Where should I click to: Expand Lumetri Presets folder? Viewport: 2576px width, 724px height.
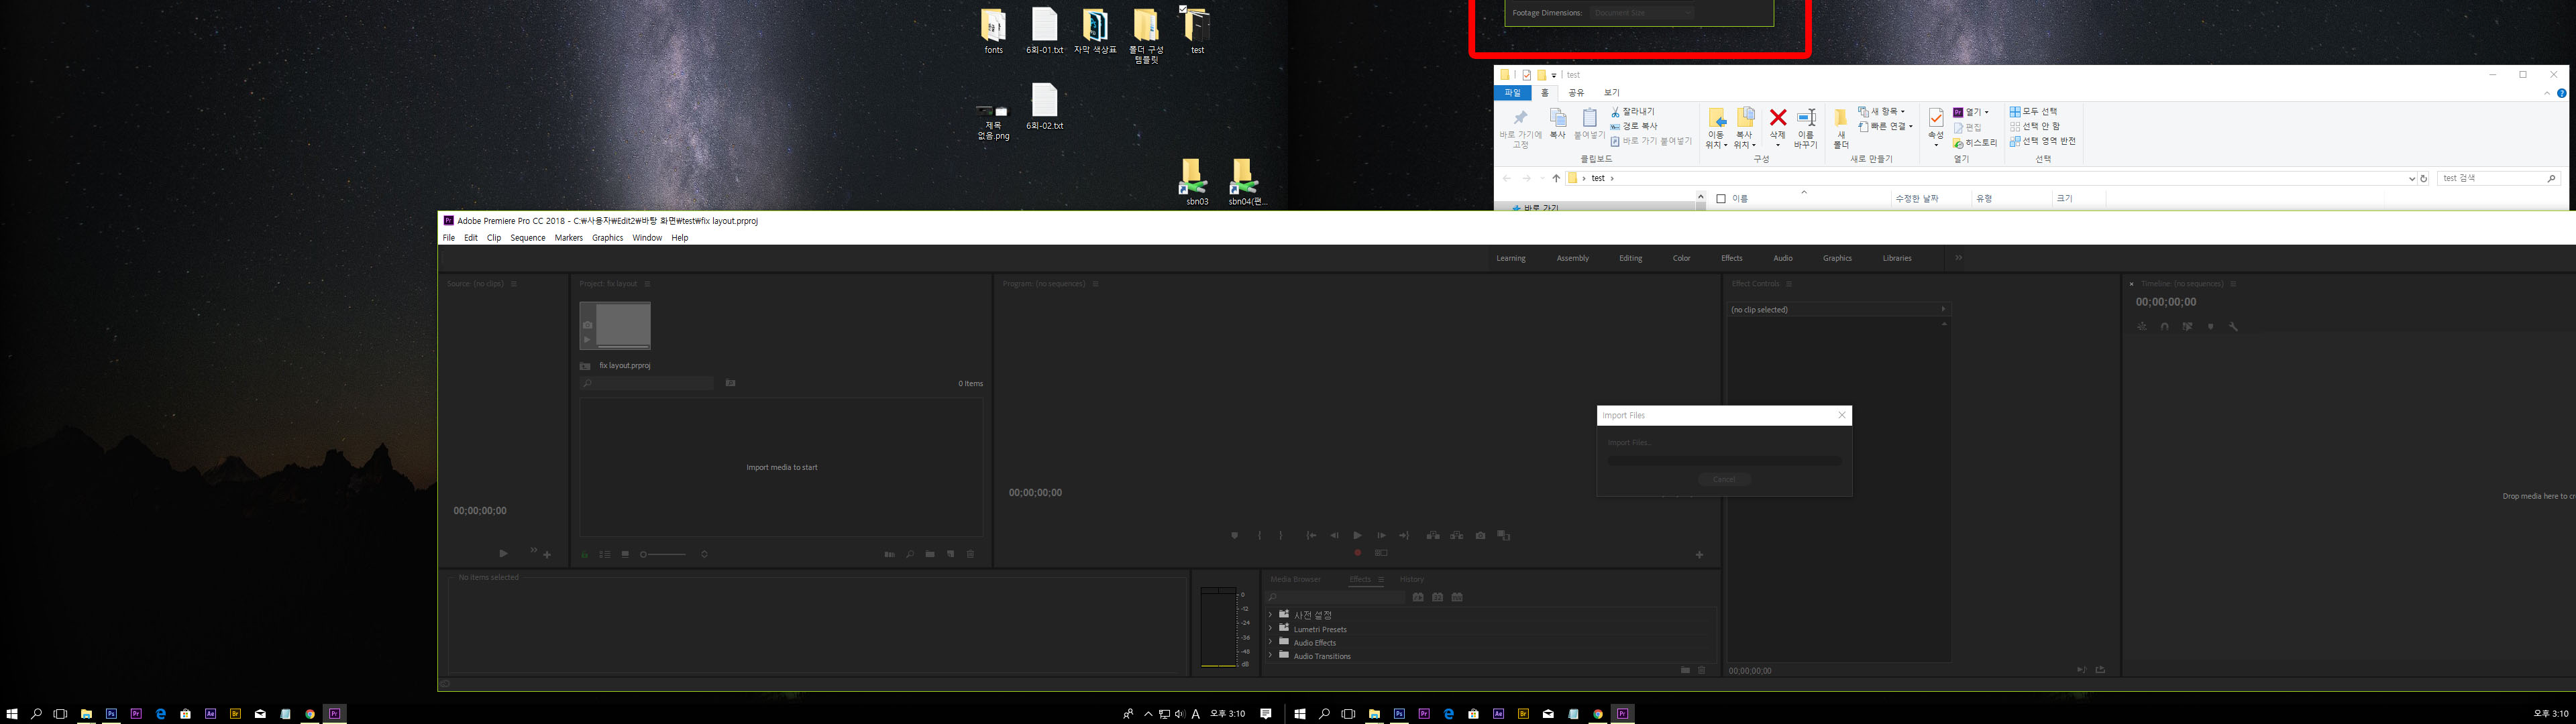click(x=1270, y=629)
